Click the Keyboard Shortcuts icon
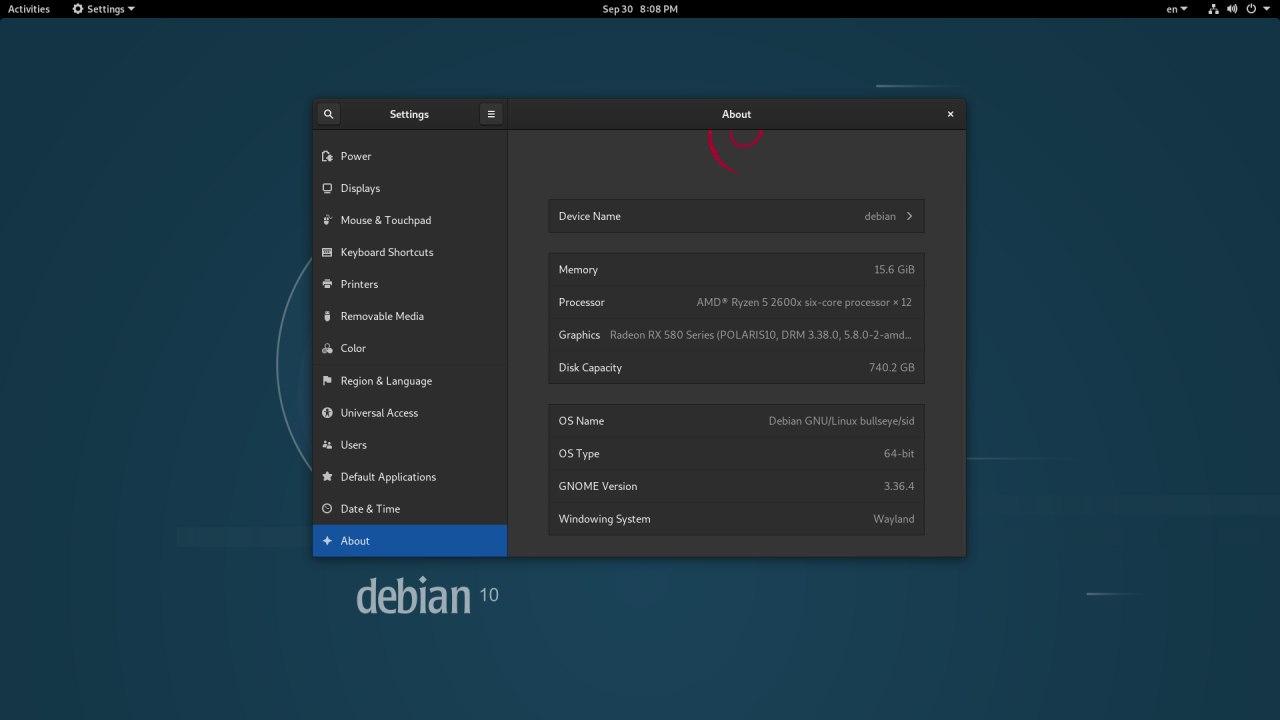 tap(327, 252)
